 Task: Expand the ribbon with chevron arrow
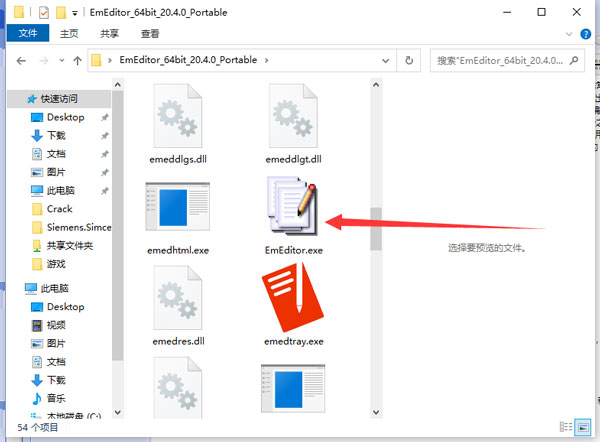(x=569, y=34)
